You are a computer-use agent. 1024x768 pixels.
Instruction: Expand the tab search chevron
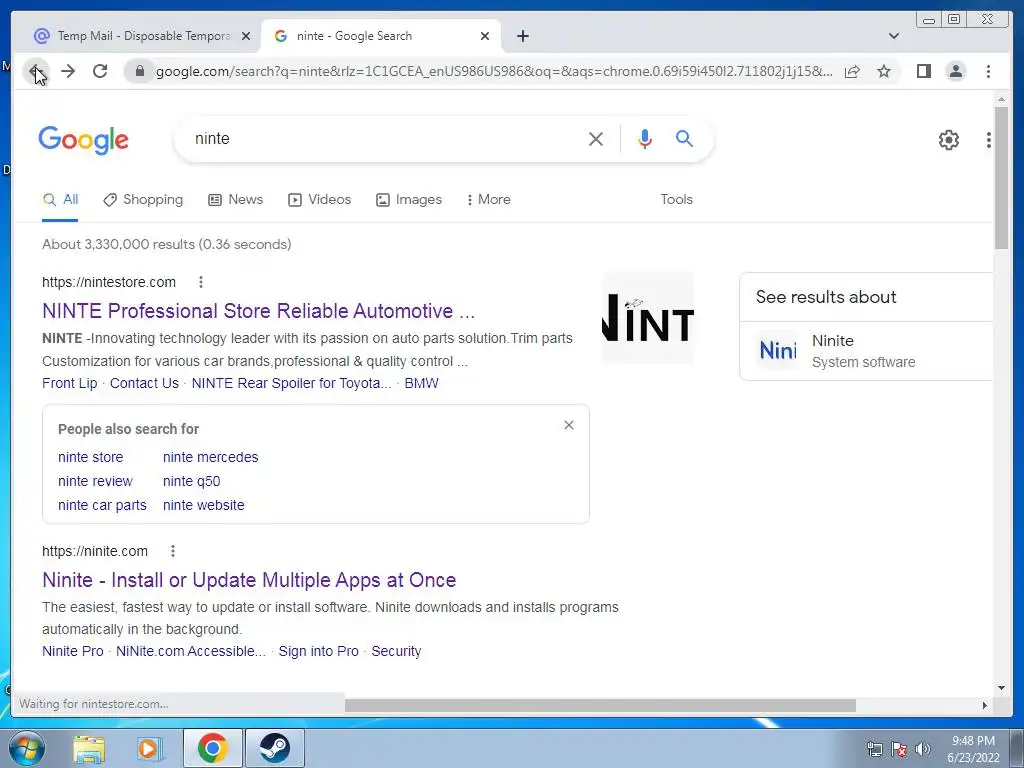pyautogui.click(x=893, y=36)
